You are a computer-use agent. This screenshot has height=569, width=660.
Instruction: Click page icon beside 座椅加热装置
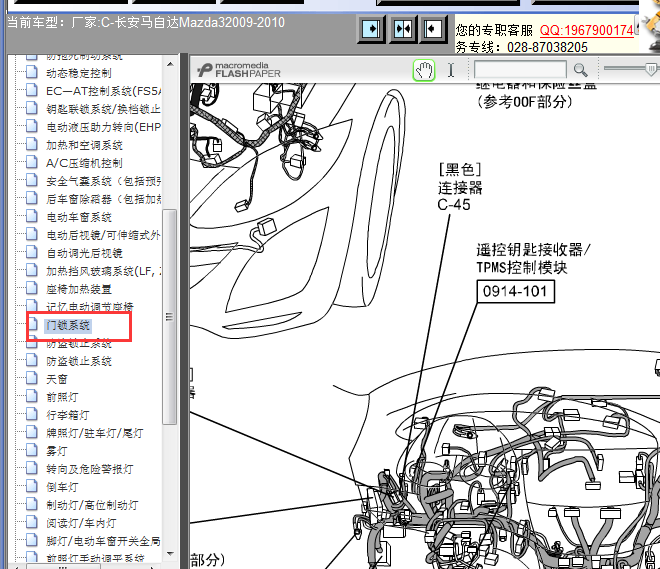pos(32,288)
